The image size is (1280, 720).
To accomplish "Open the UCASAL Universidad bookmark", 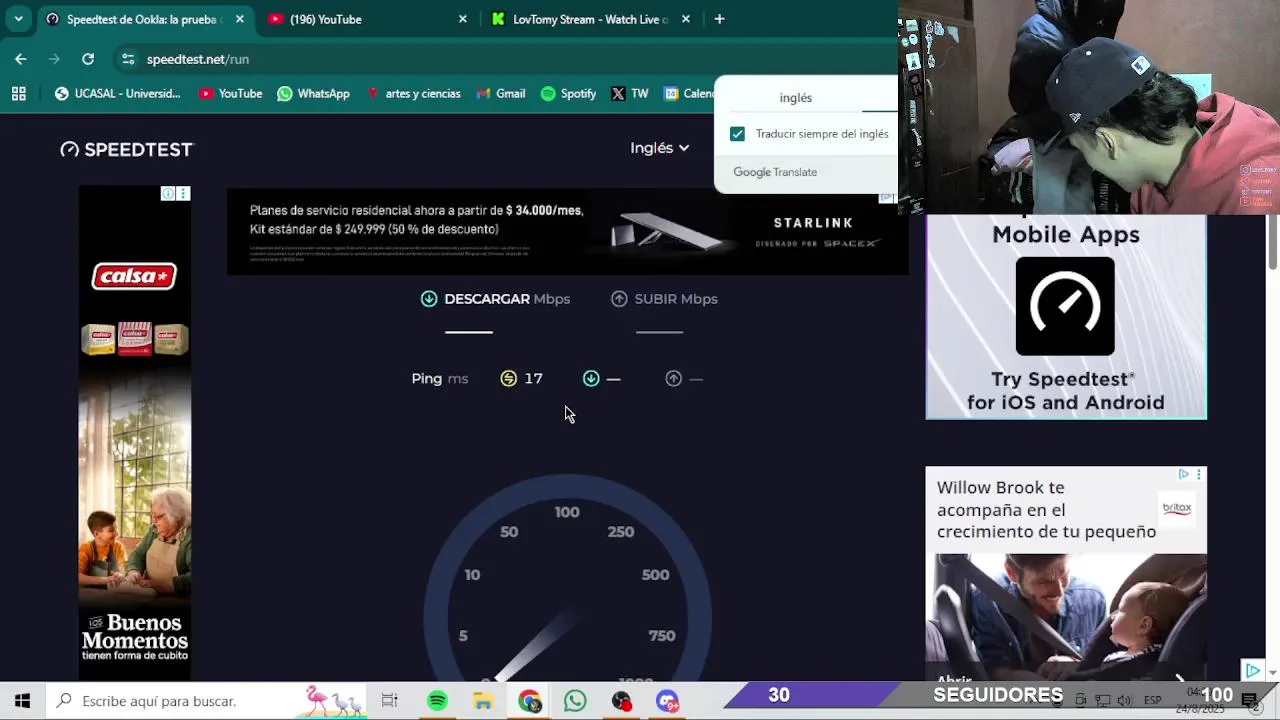I will (118, 93).
